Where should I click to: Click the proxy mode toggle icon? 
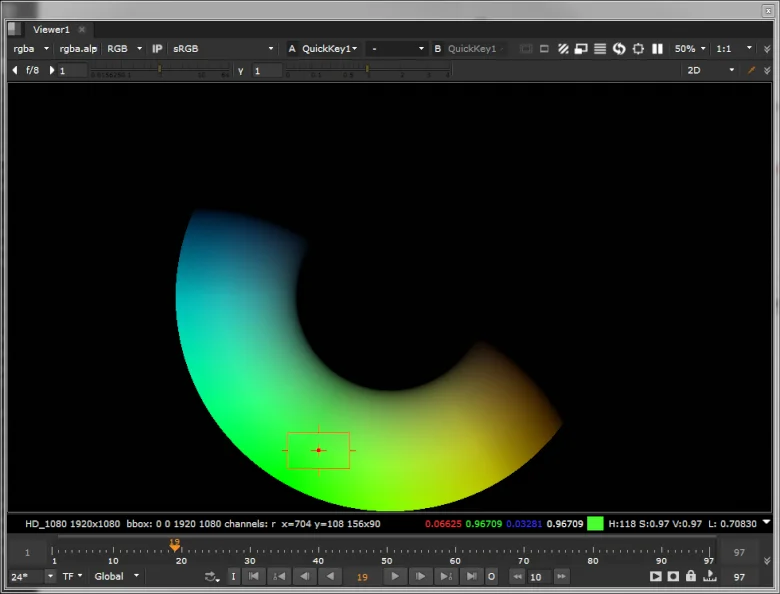581,49
